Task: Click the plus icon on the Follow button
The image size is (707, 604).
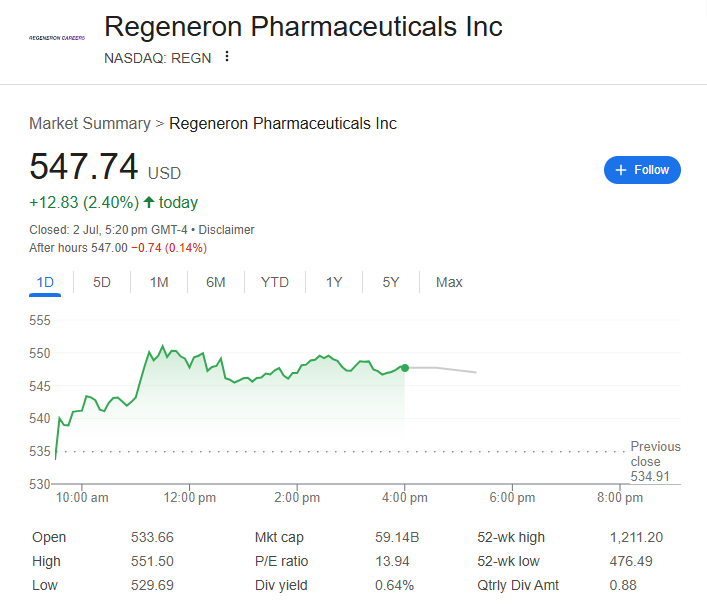Action: pyautogui.click(x=621, y=170)
